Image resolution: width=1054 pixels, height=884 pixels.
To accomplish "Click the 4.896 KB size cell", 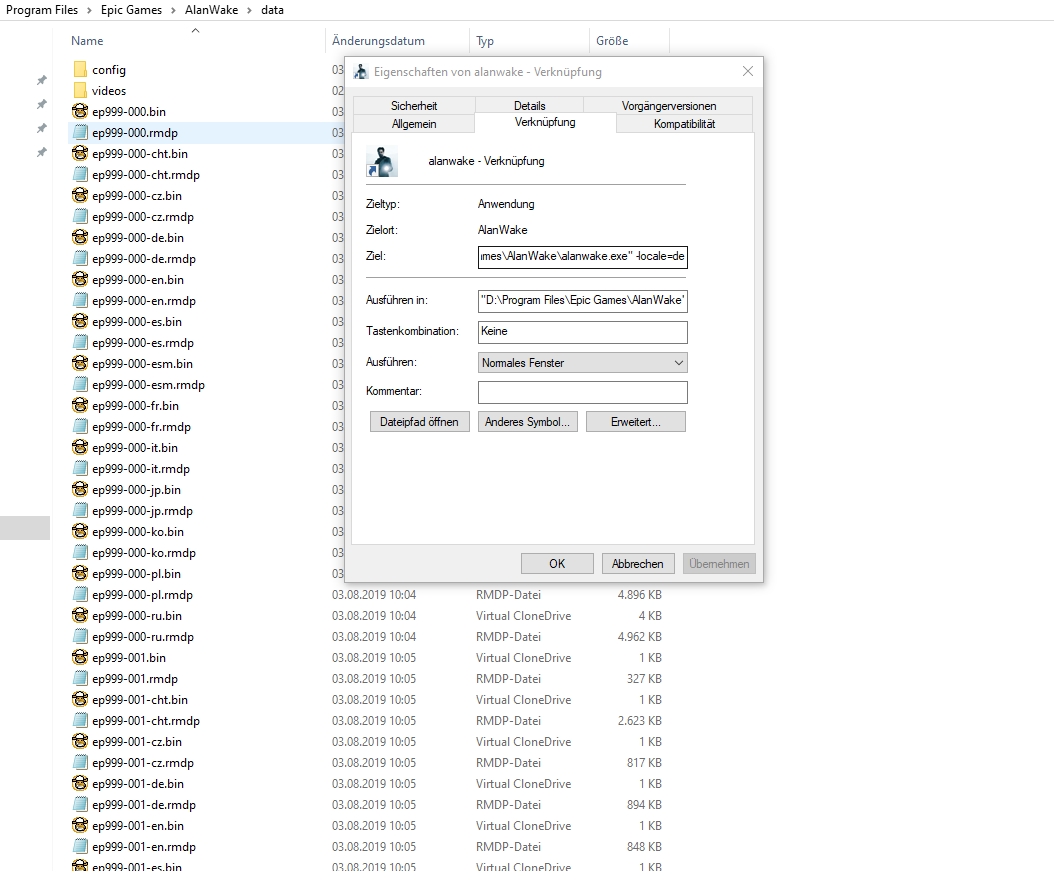I will 639,595.
